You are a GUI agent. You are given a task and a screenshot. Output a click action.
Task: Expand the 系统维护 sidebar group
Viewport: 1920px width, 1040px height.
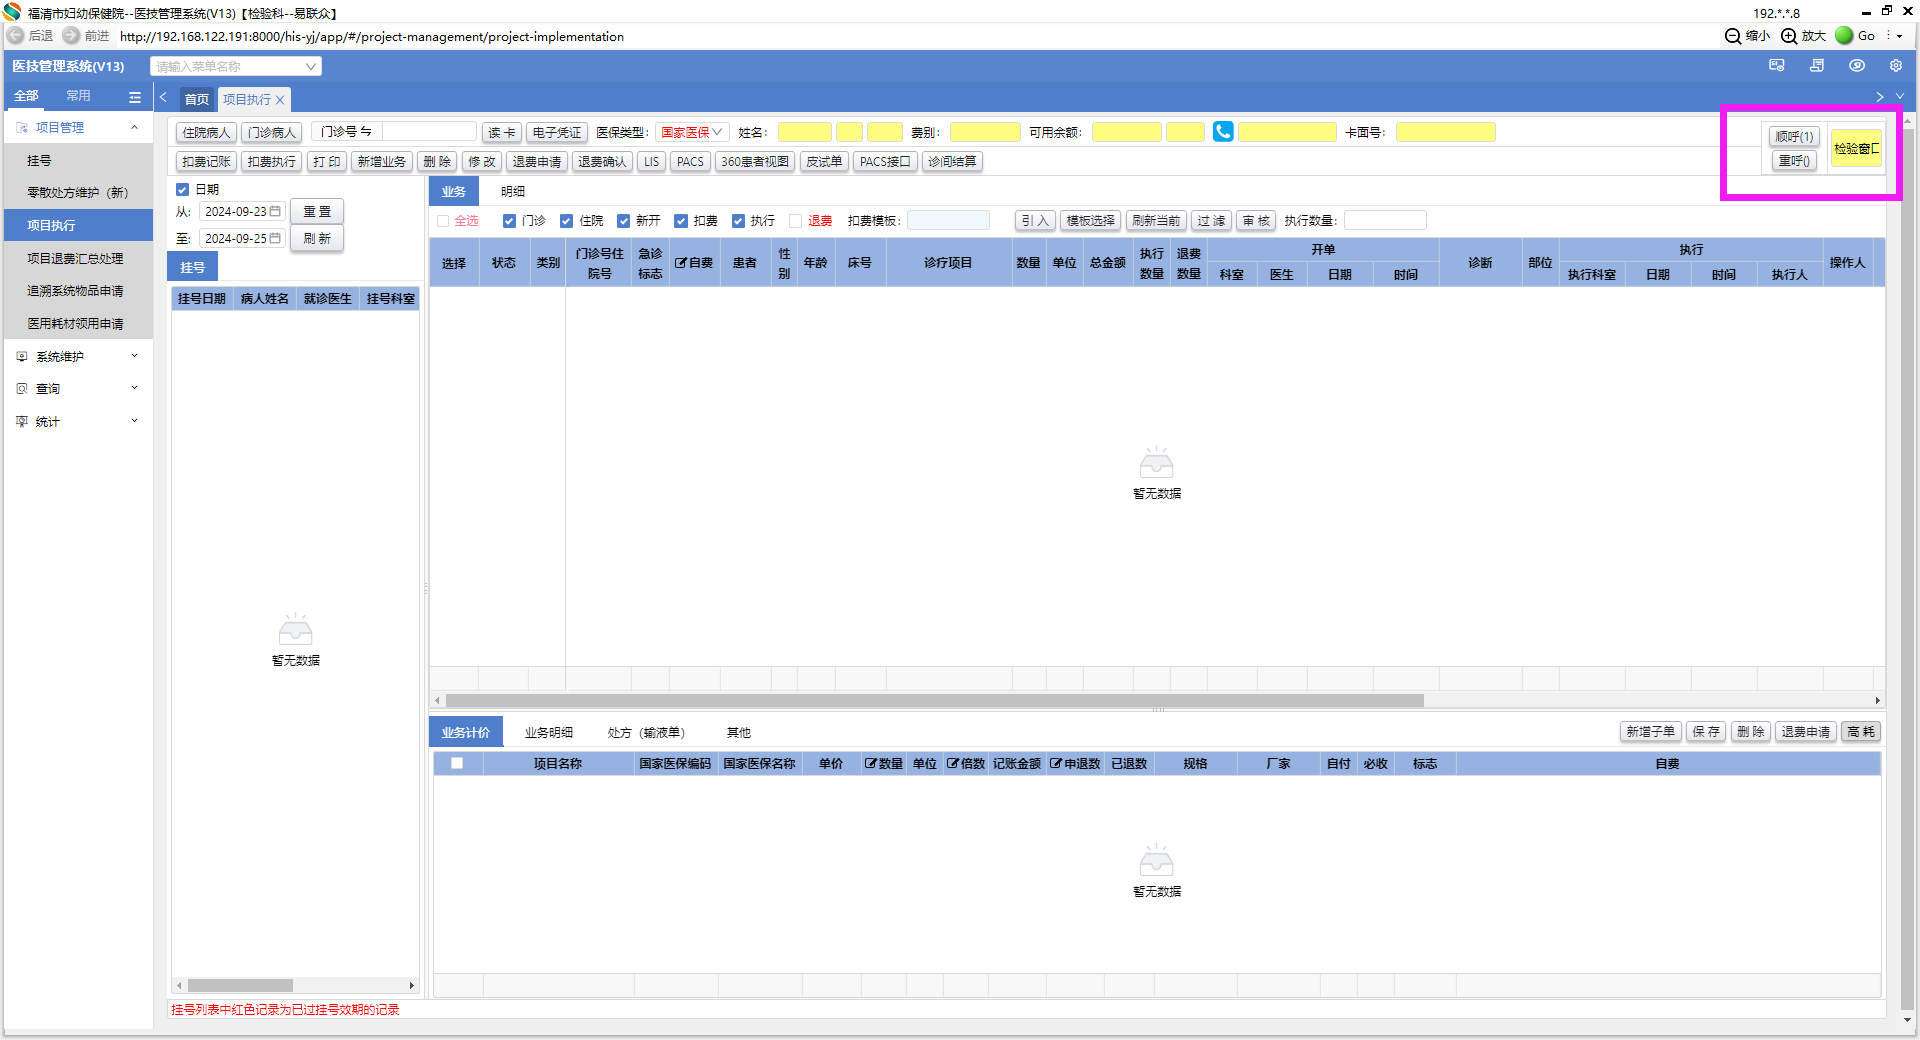point(135,357)
